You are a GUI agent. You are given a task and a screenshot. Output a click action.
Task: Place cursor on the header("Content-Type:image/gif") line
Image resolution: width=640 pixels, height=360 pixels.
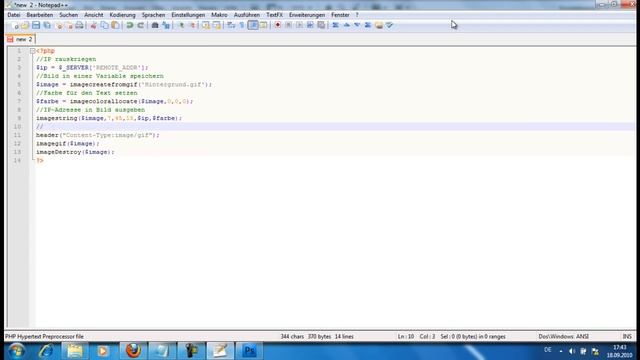[97, 135]
